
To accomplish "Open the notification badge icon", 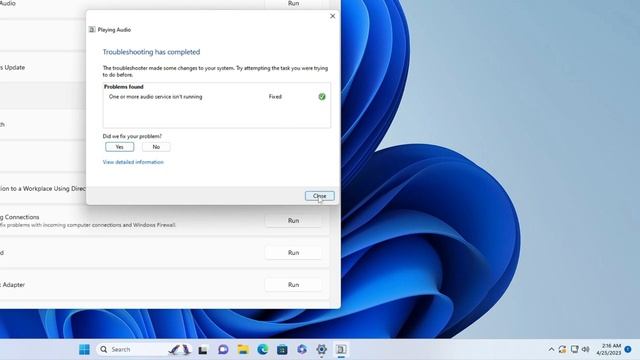I will [628, 349].
